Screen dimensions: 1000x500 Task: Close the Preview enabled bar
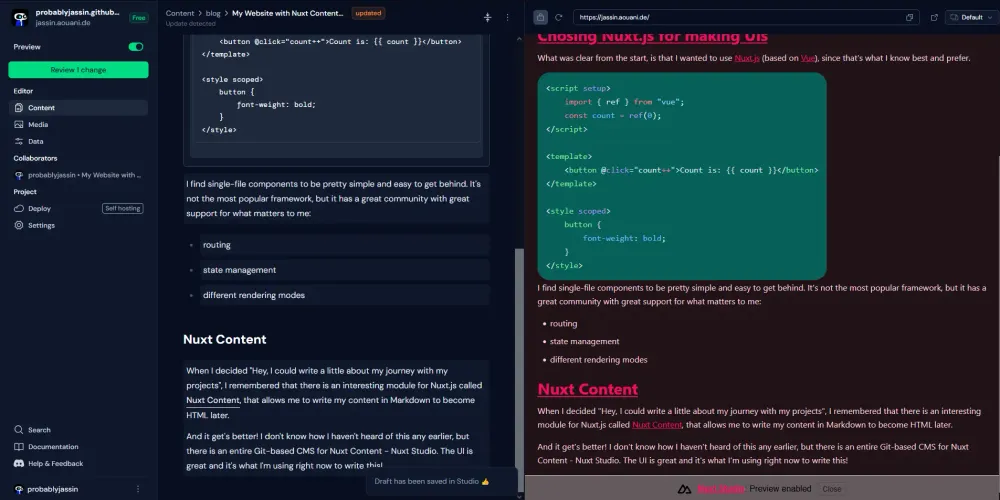(832, 489)
